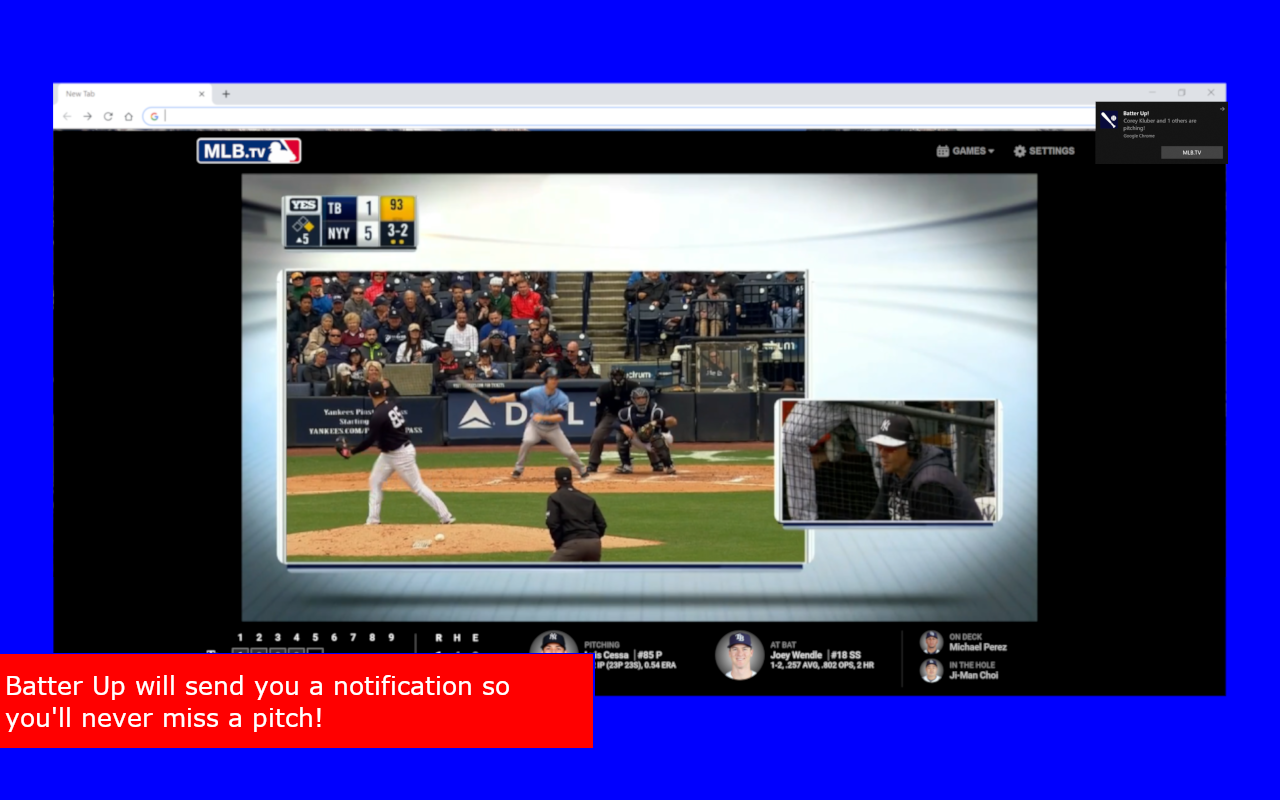Click the Michael Perez name text
This screenshot has width=1280, height=800.
coord(978,647)
